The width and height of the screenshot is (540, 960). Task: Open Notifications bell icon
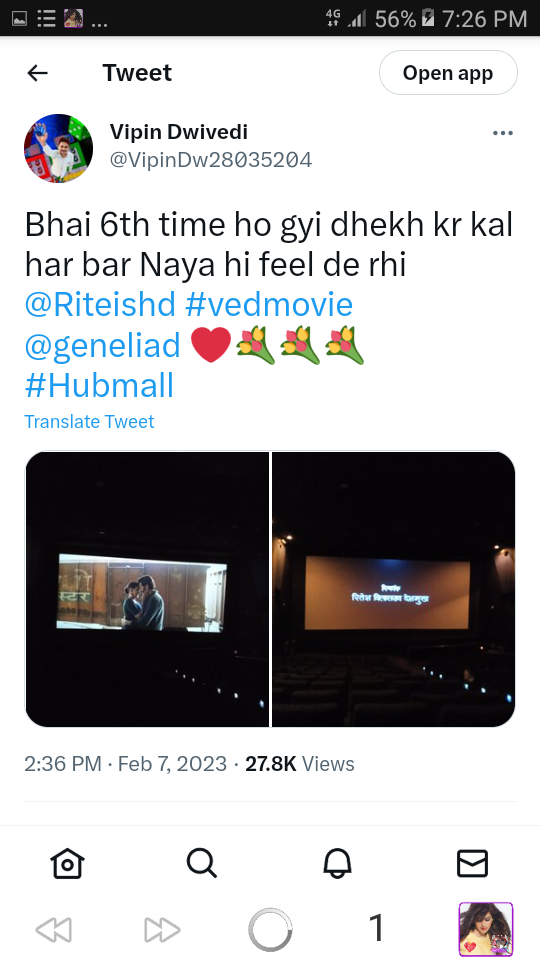337,863
